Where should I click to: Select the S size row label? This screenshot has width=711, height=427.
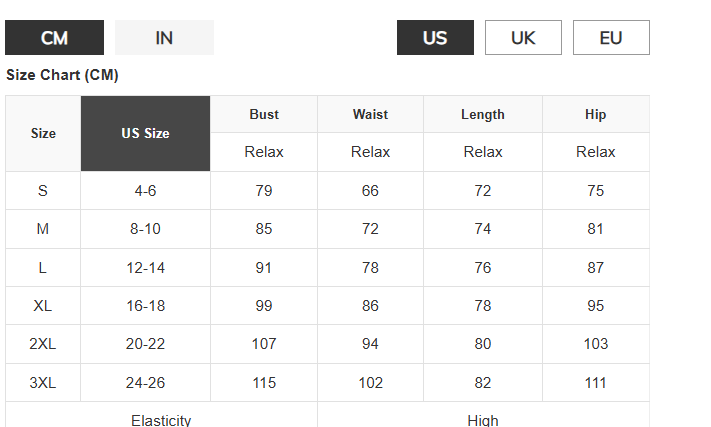43,191
